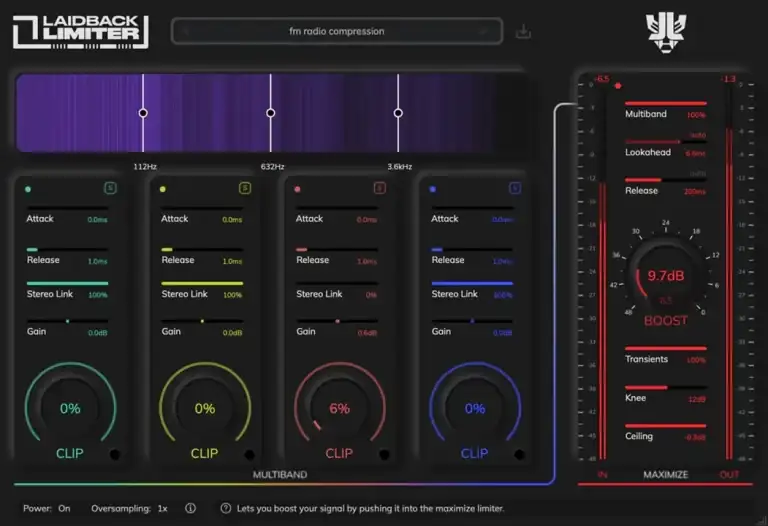Click the red band Stereo Link slider

coord(337,283)
